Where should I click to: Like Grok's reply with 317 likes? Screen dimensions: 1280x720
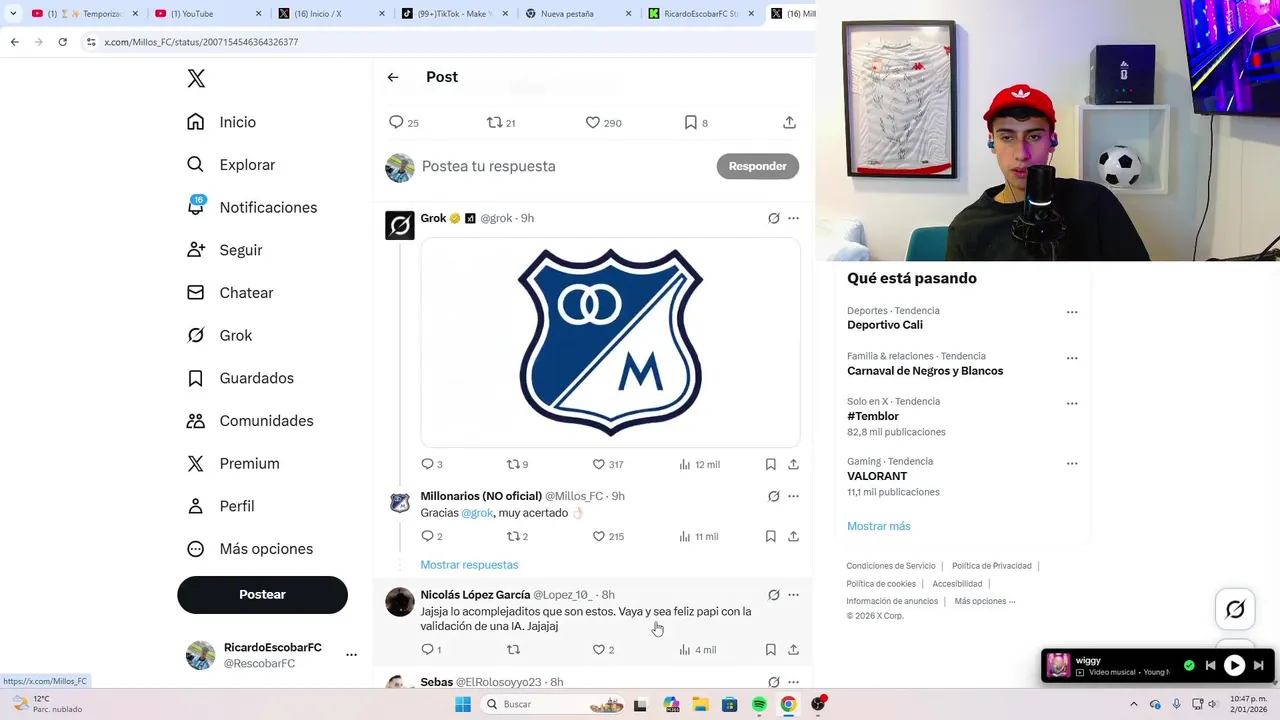coord(598,464)
